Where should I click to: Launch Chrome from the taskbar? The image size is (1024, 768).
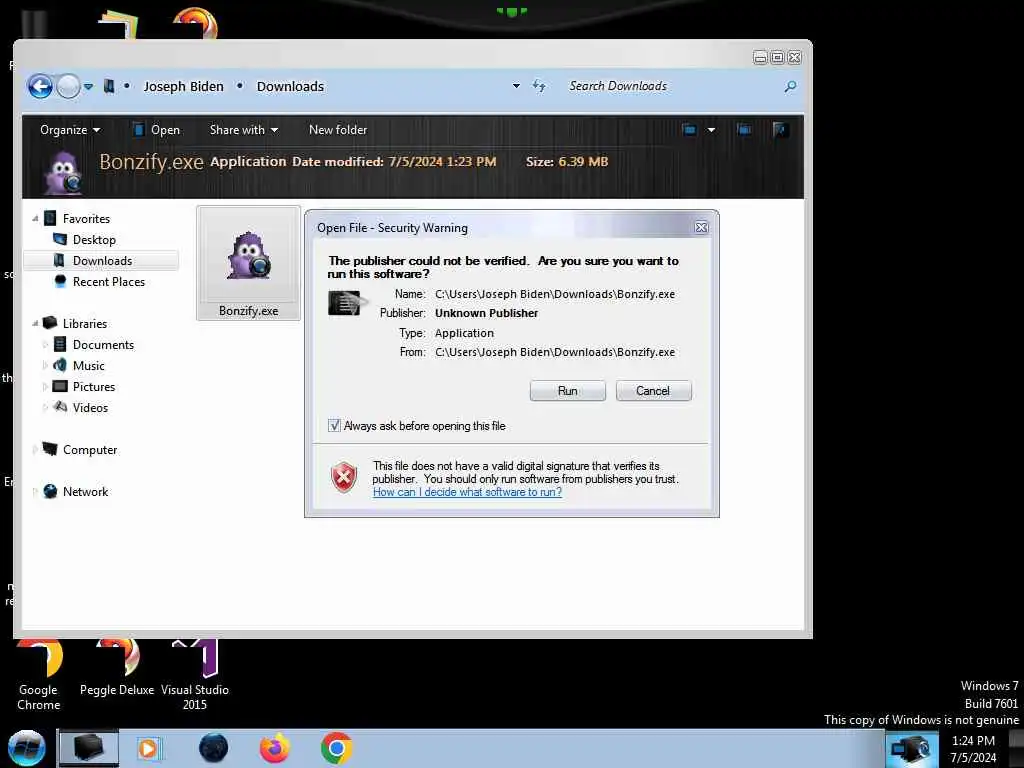click(x=336, y=748)
